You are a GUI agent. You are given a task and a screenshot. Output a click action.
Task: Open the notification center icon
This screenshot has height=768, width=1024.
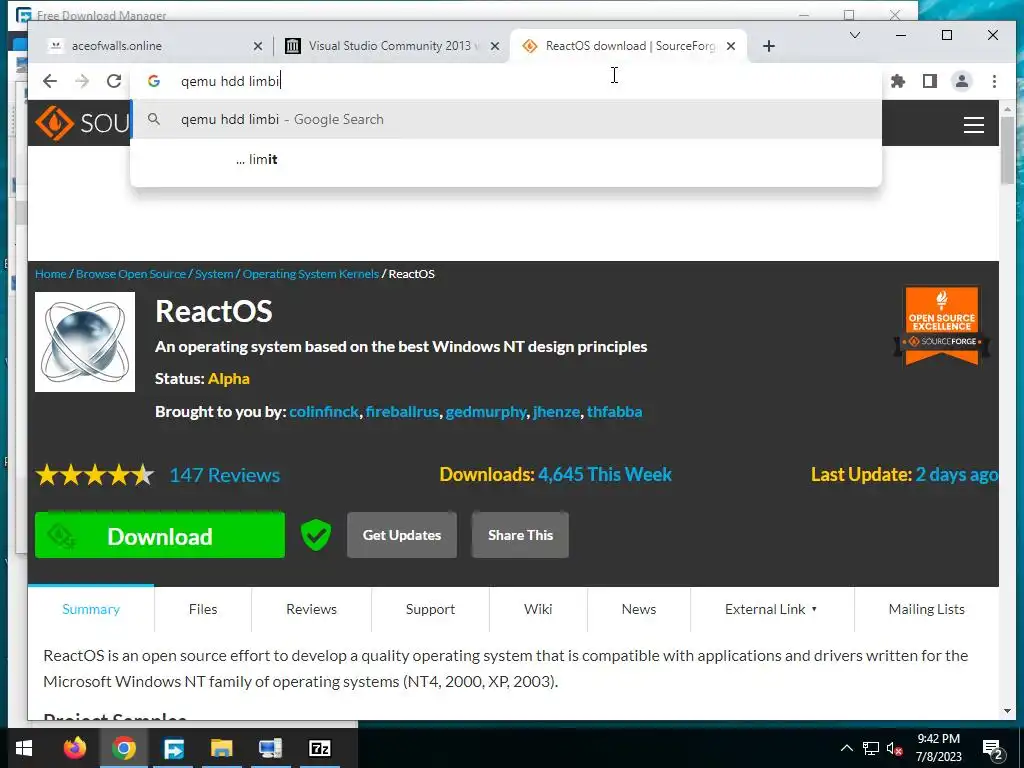993,749
